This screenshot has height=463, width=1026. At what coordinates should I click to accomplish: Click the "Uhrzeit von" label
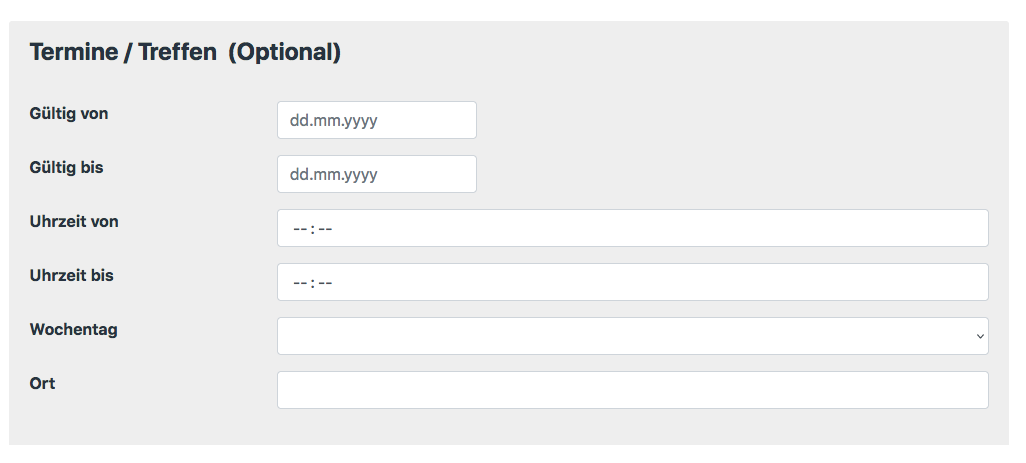point(74,222)
